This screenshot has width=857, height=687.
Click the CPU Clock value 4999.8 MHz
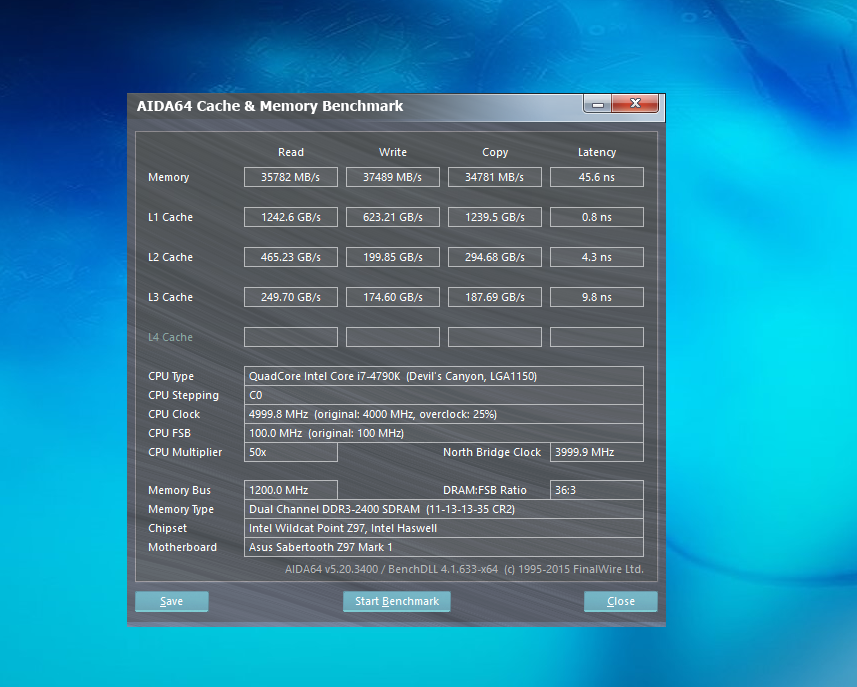[x=444, y=414]
